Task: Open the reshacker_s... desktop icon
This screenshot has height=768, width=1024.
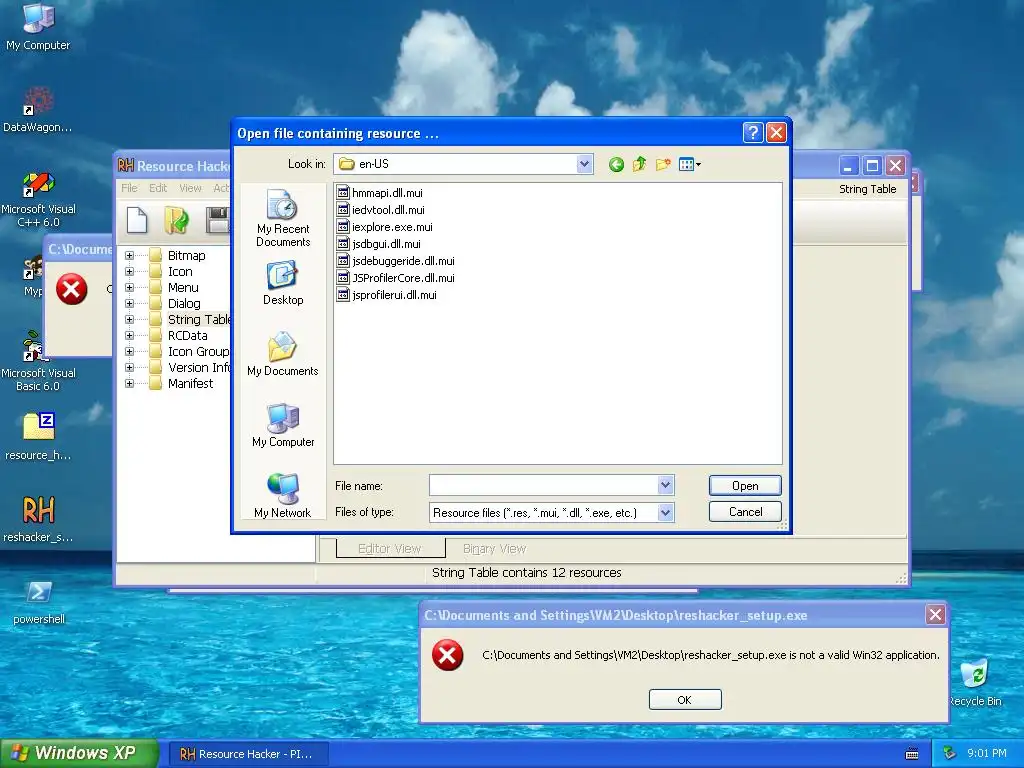Action: pos(38,519)
